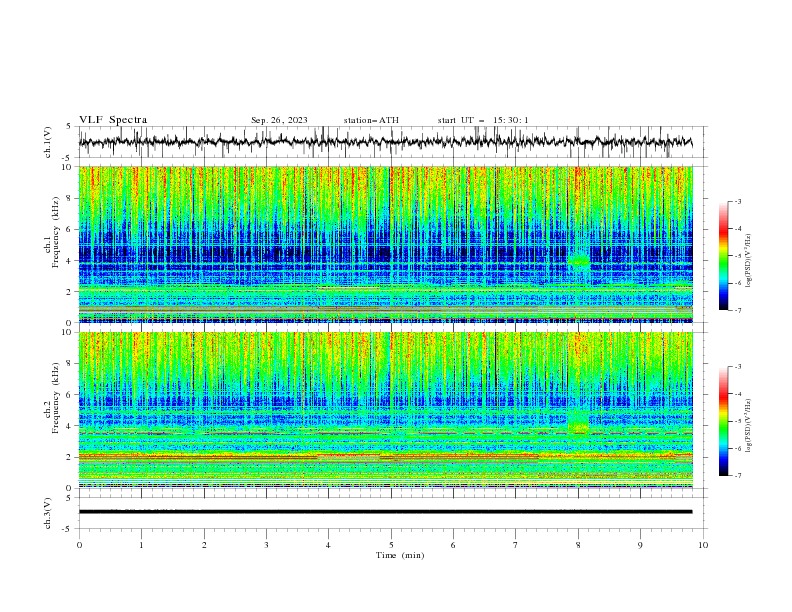Click the ch.2 PSD color scale bar
The width and height of the screenshot is (792, 612).
tap(723, 421)
